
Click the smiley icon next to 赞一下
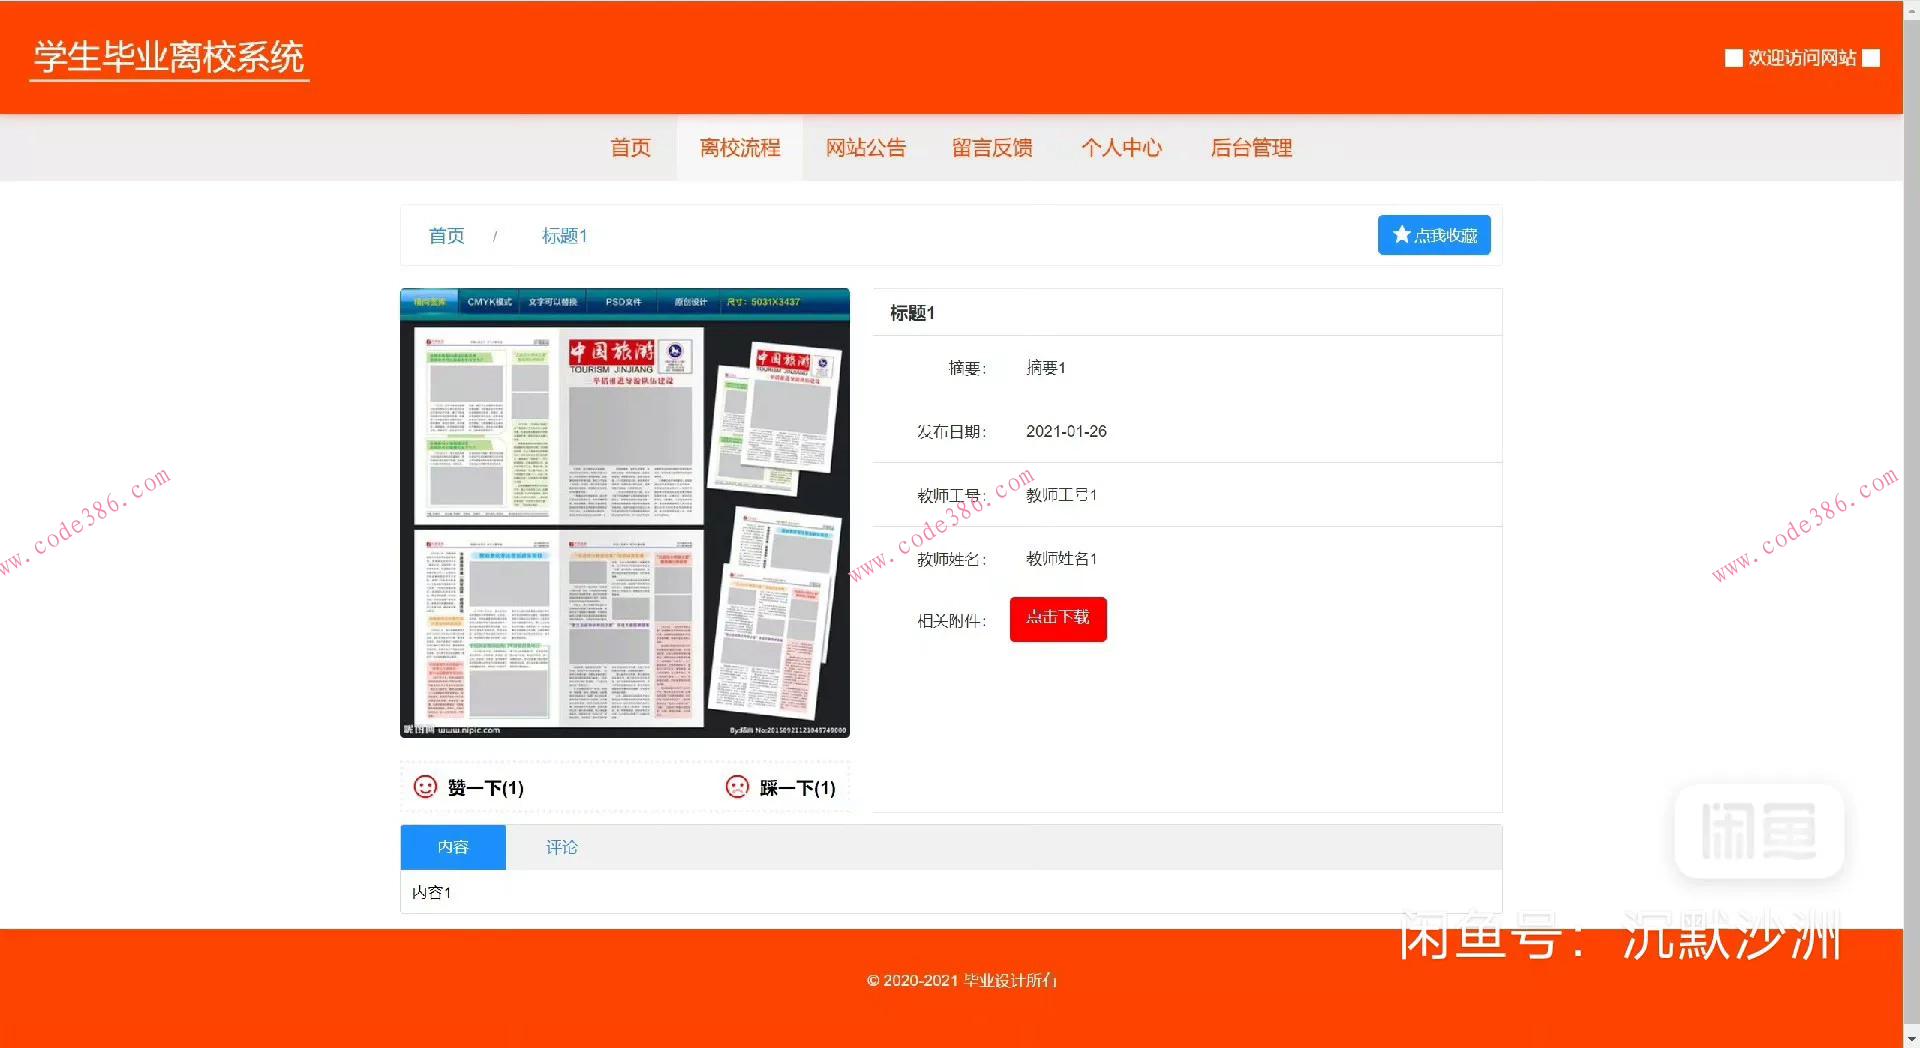(424, 787)
